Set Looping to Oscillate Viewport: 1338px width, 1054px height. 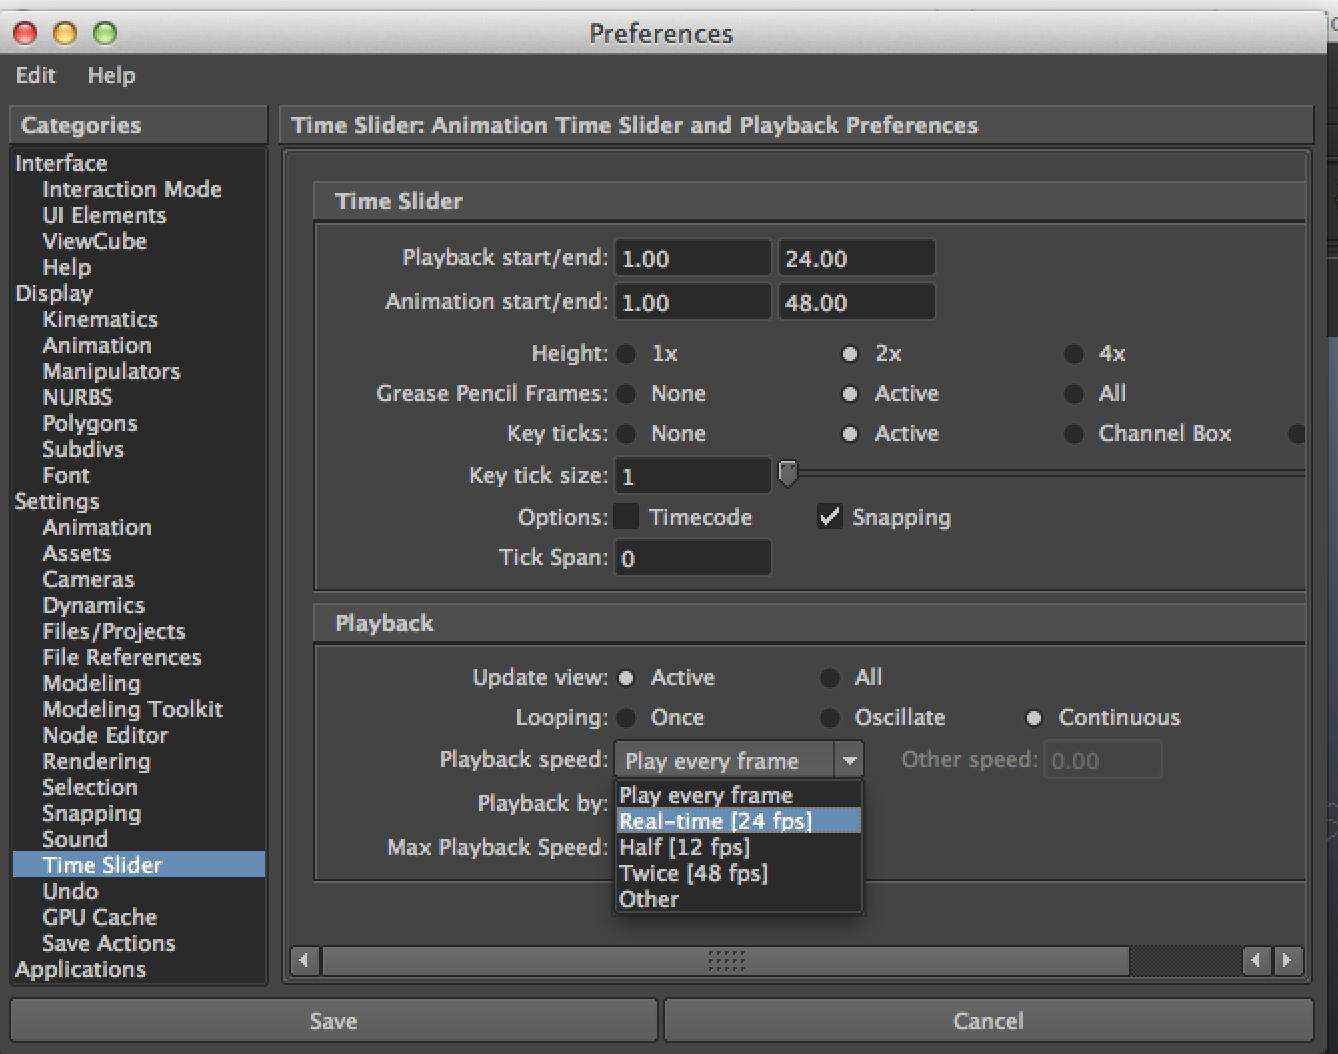(x=830, y=717)
